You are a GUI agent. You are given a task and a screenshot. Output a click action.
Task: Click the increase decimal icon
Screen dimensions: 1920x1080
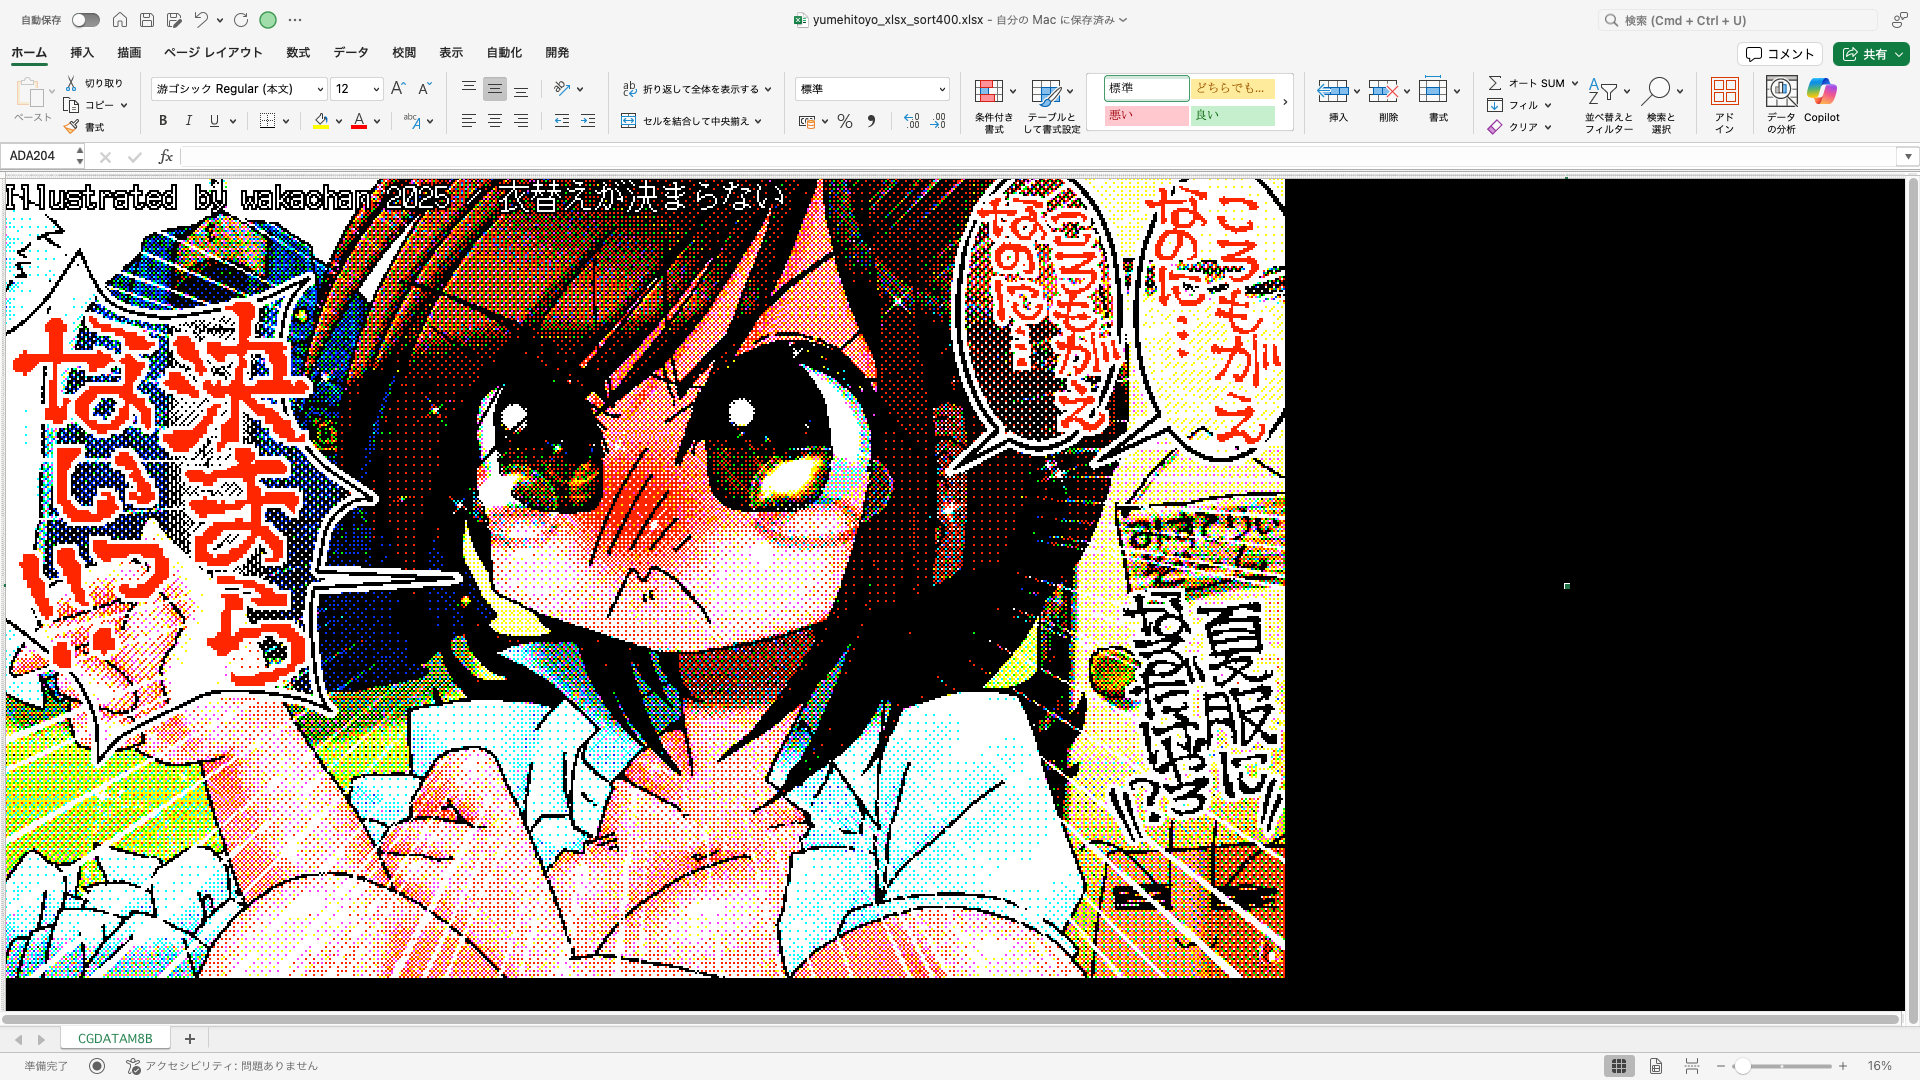click(911, 121)
